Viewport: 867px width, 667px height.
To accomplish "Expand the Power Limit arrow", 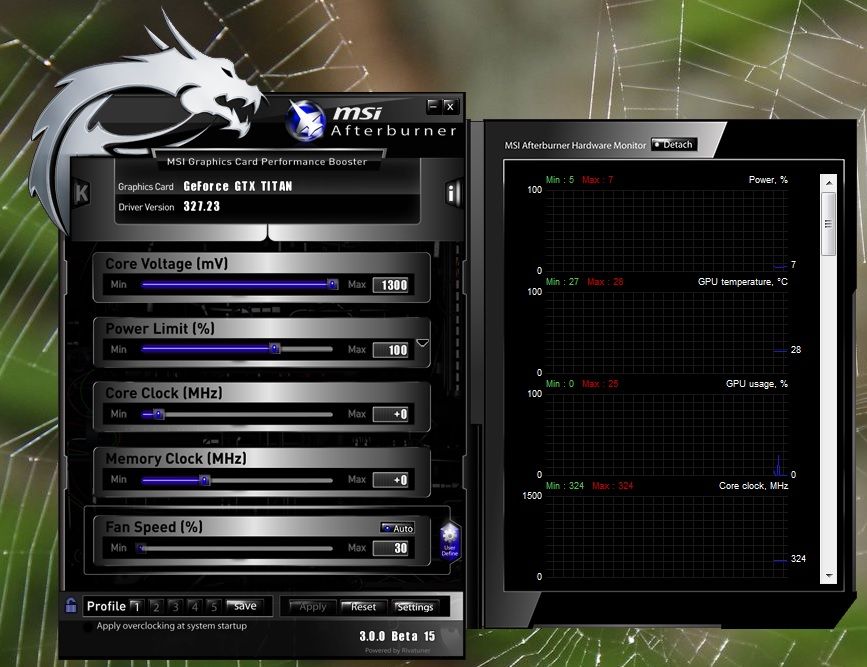I will click(422, 343).
